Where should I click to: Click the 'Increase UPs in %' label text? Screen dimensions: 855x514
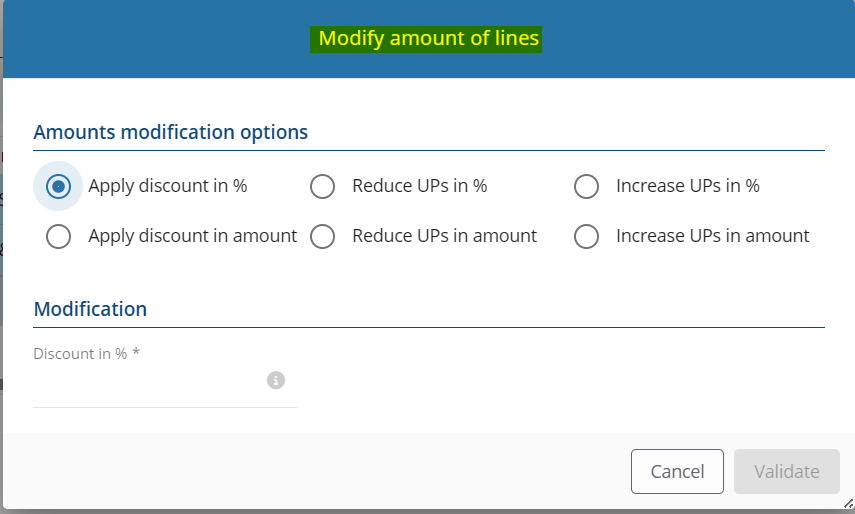[x=687, y=186]
